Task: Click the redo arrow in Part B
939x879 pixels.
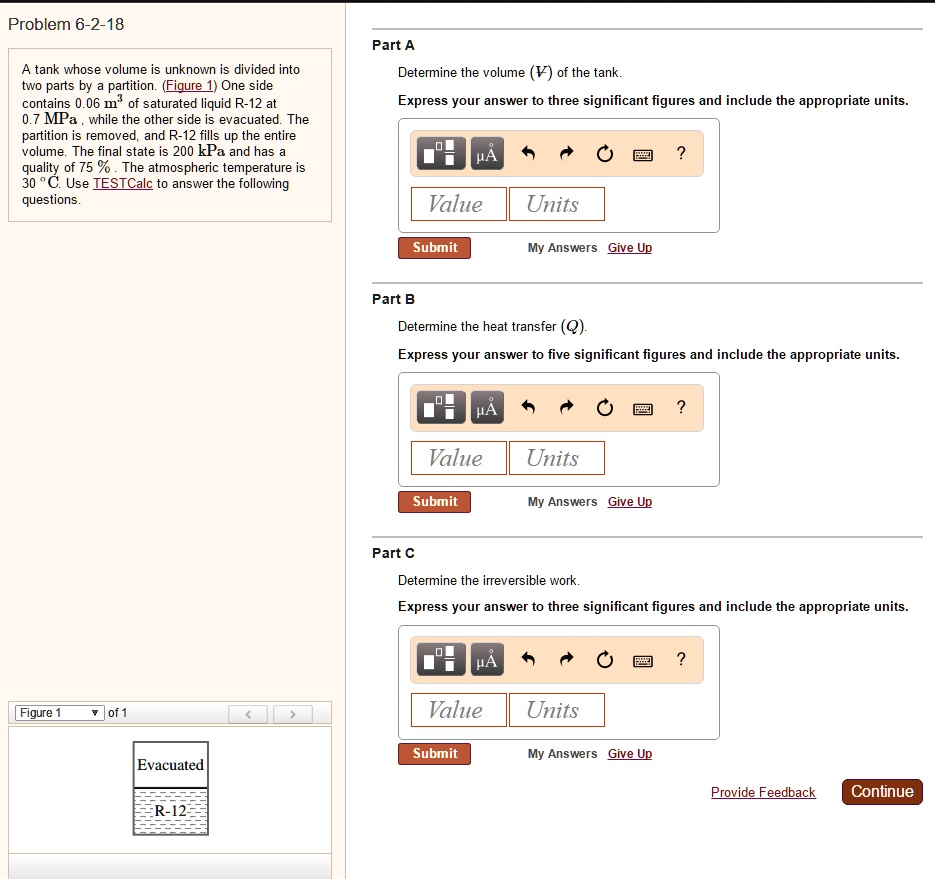Action: click(567, 407)
